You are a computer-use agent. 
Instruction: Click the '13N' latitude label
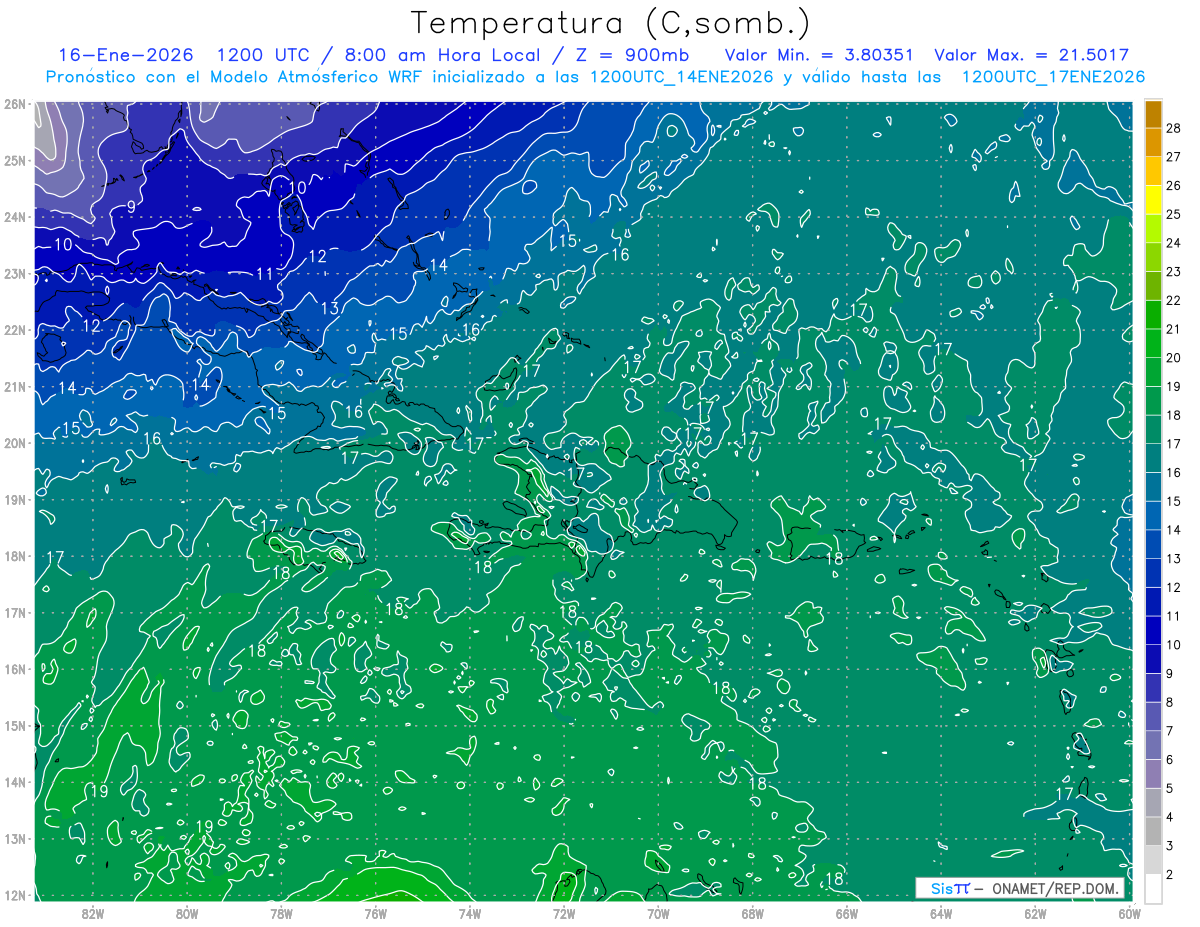coord(14,838)
